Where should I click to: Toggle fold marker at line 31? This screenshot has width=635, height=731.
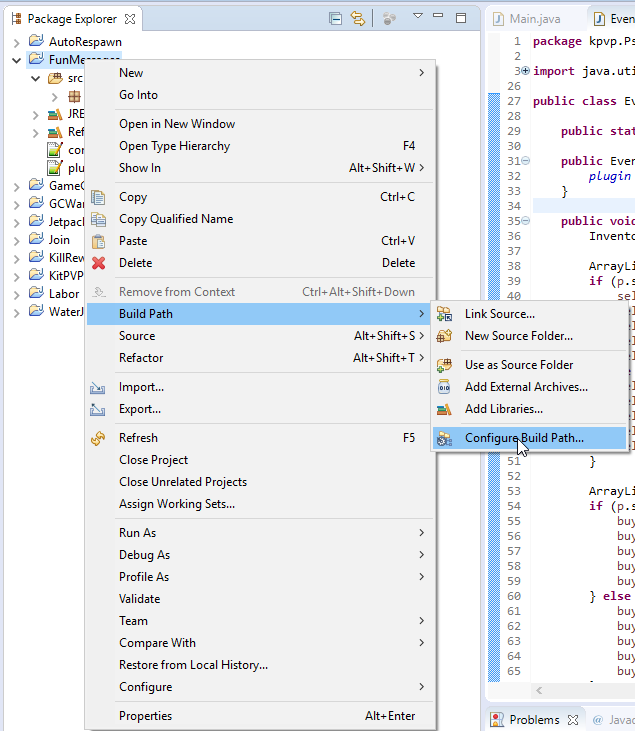click(525, 161)
